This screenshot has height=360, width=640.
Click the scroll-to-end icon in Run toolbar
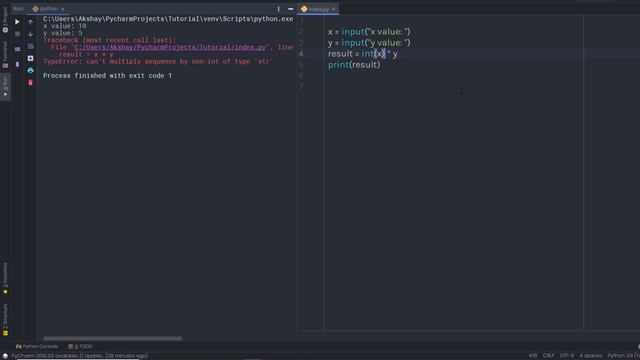(30, 58)
